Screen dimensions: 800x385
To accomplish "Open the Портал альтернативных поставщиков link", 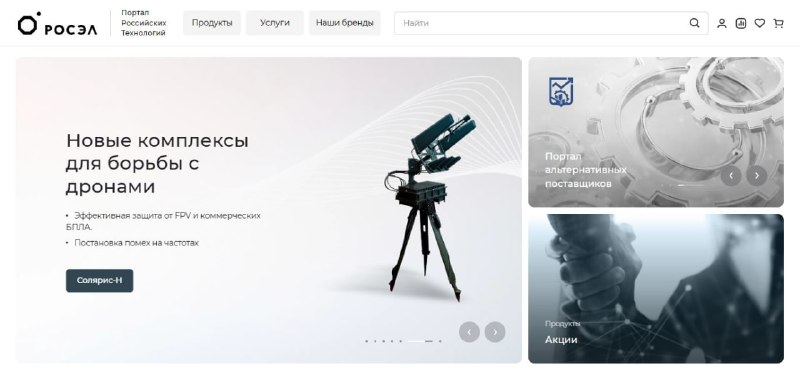I will [585, 170].
